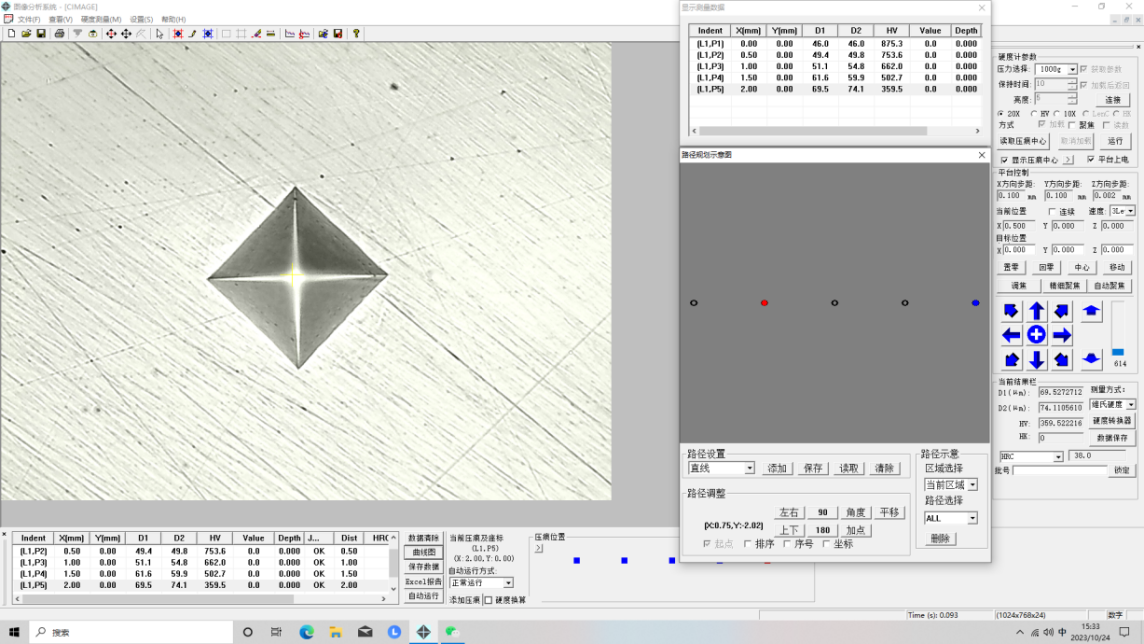The height and width of the screenshot is (644, 1144).
Task: Click the open folder toolbar icon
Action: pos(26,33)
